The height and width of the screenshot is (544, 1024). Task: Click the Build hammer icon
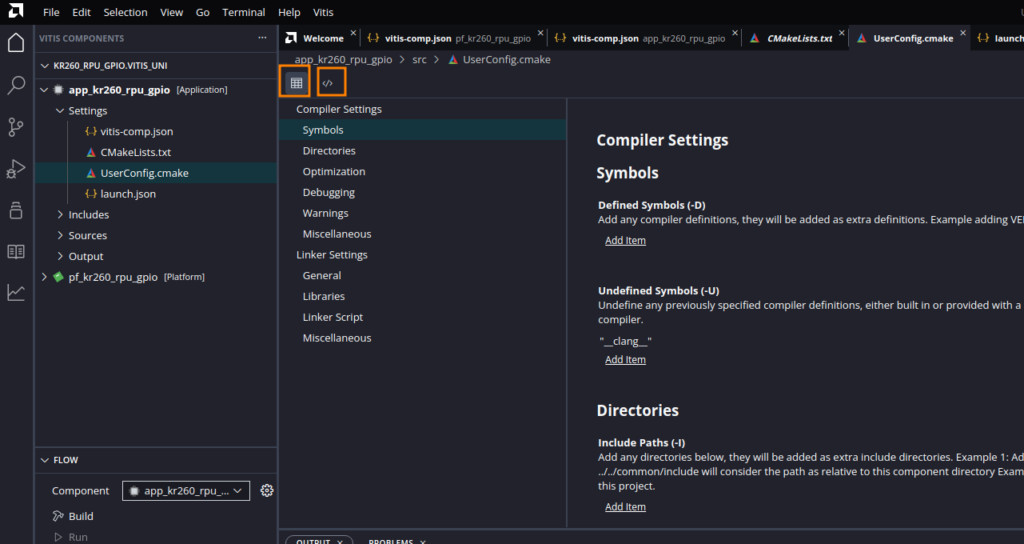(58, 516)
